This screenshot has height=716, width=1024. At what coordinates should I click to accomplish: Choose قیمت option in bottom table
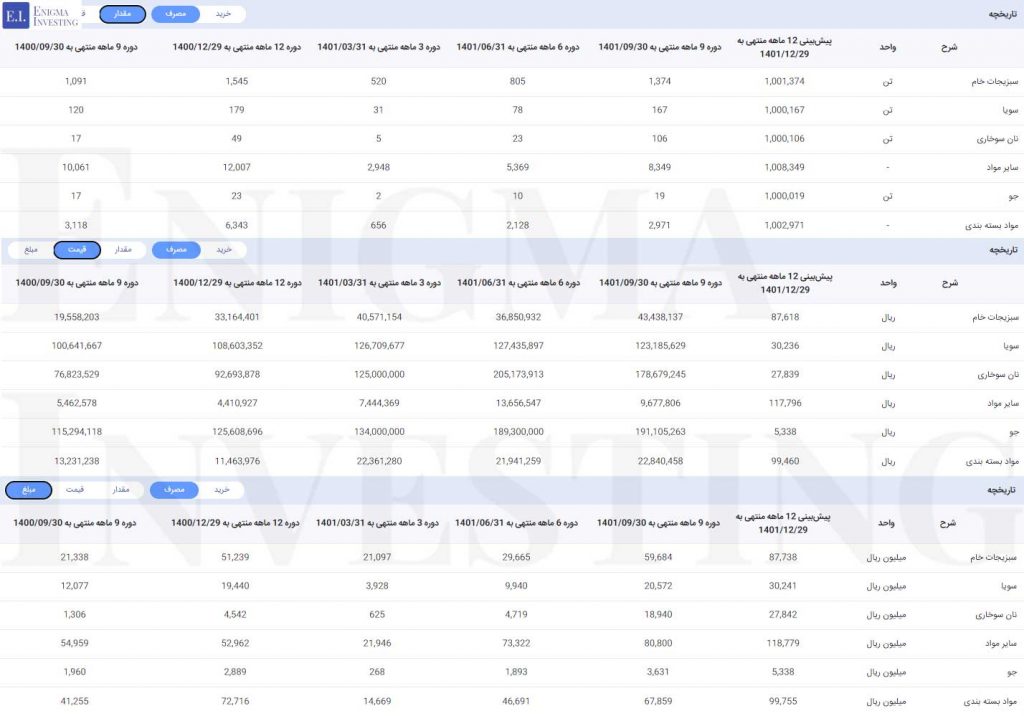[75, 490]
